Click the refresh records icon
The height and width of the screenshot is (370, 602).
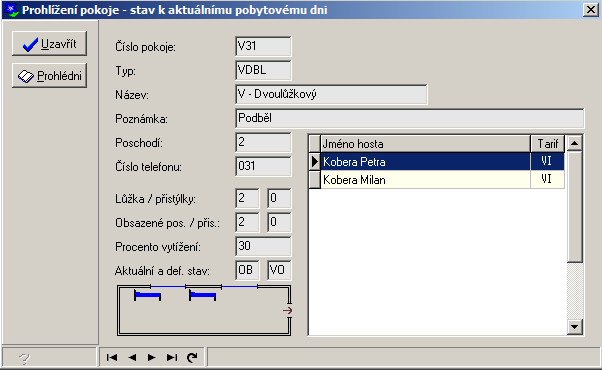[192, 357]
